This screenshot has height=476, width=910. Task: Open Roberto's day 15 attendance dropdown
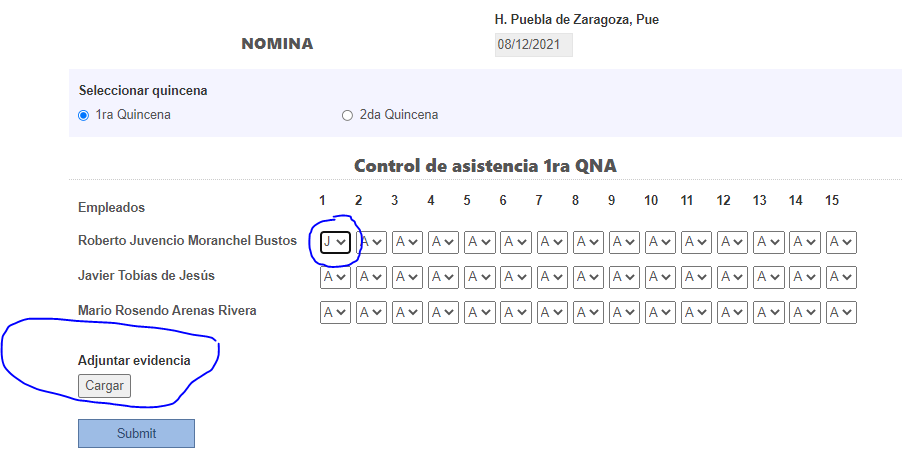[842, 242]
